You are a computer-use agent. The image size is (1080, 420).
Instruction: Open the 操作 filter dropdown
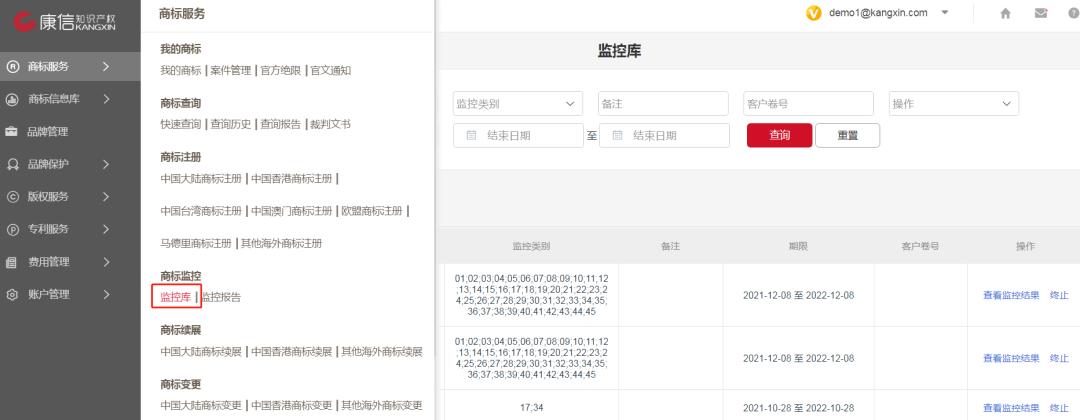[954, 104]
